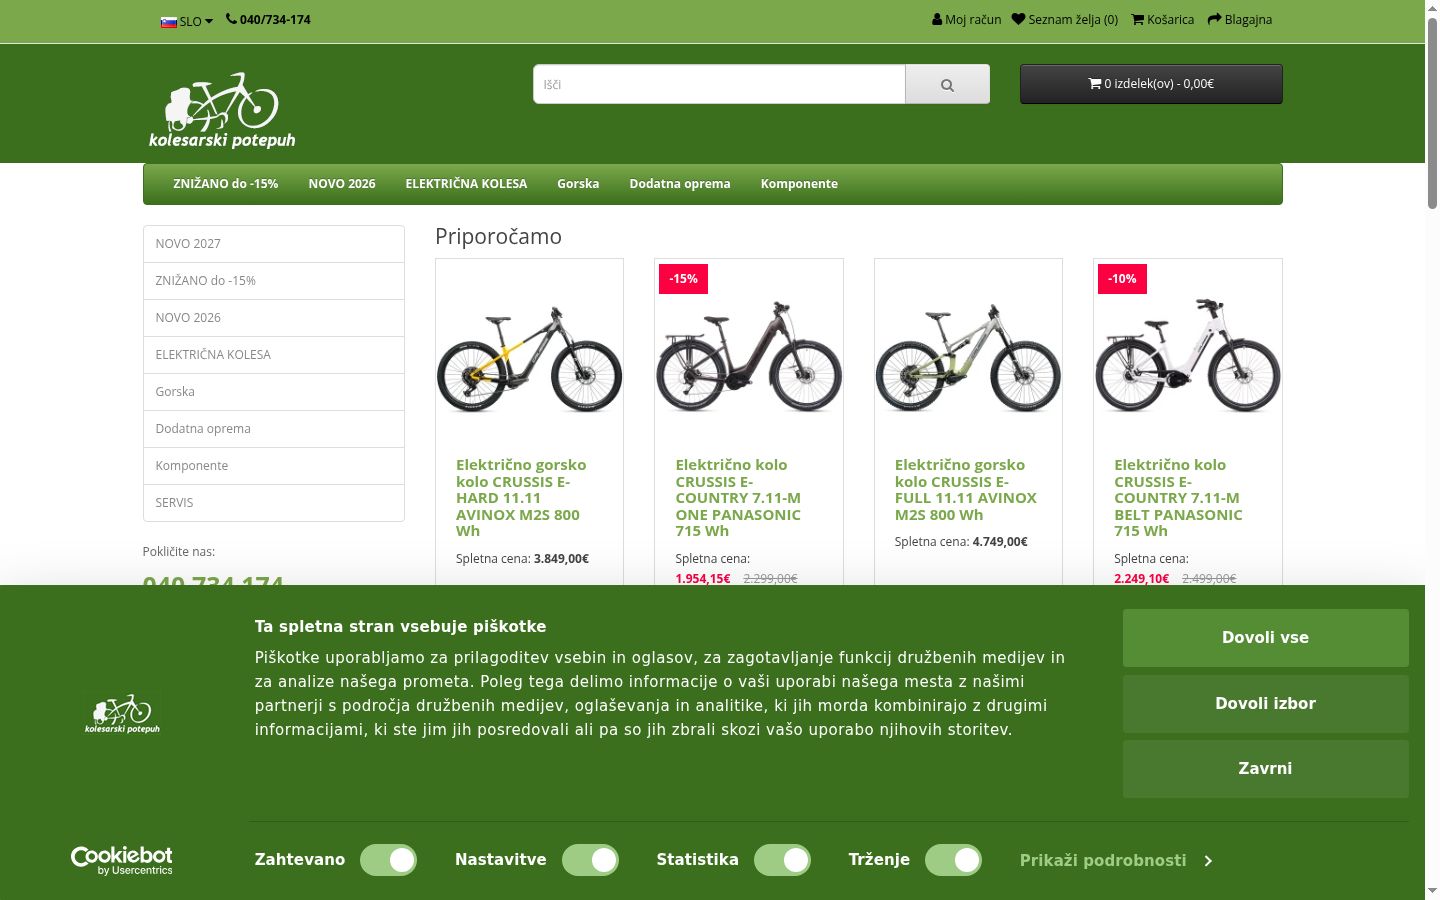Toggle the Zahtevano cookie switch
The width and height of the screenshot is (1440, 900).
388,860
